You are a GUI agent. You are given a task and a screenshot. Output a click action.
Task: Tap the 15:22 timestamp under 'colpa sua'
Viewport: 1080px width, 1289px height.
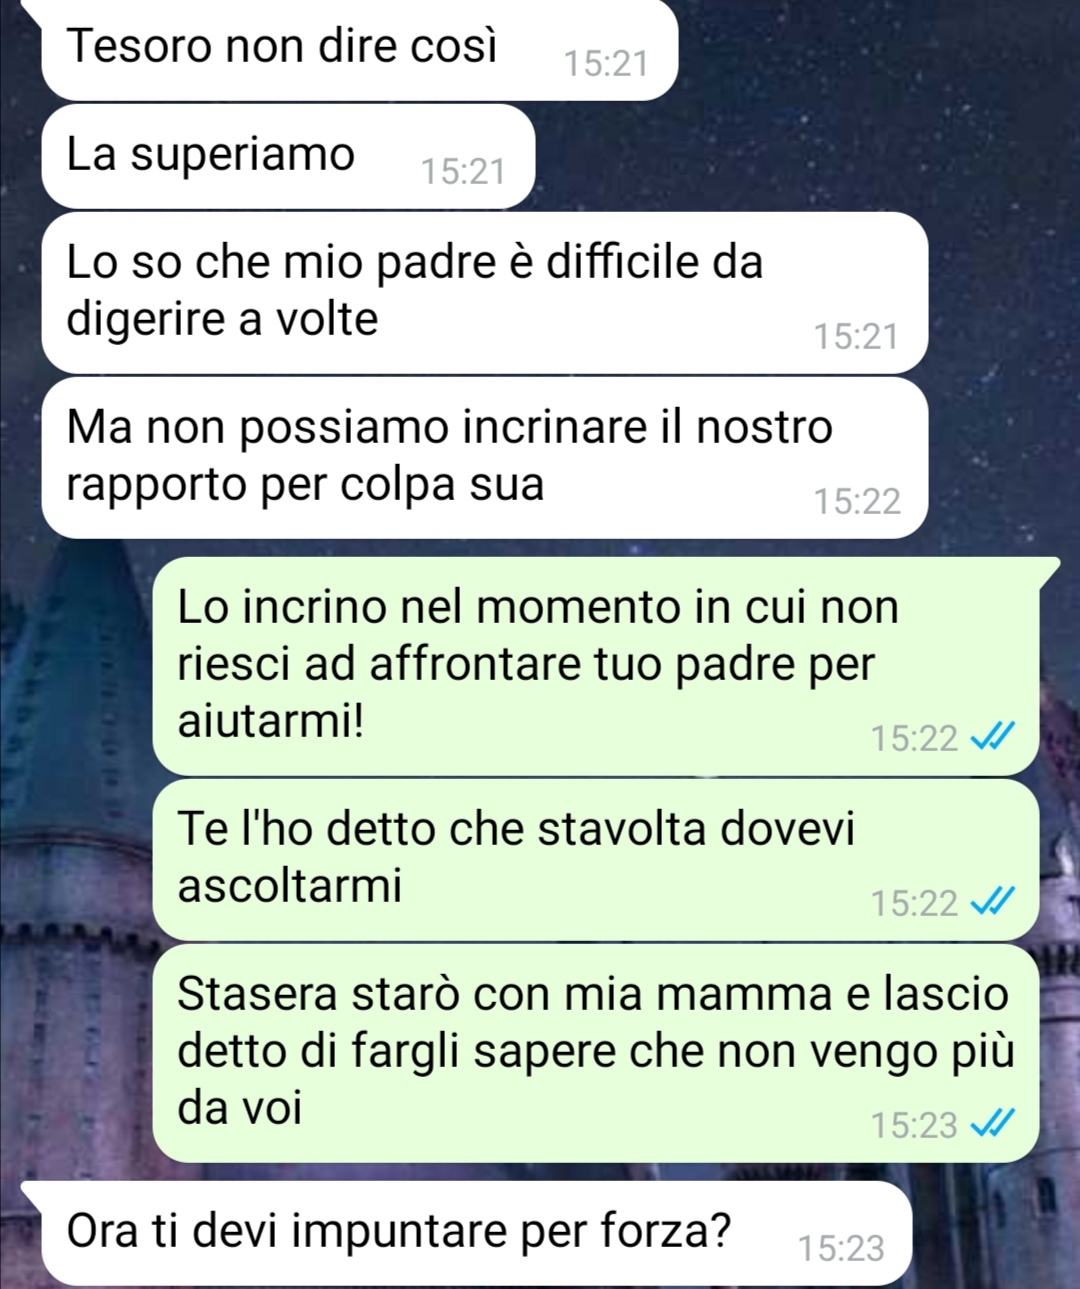(x=857, y=501)
